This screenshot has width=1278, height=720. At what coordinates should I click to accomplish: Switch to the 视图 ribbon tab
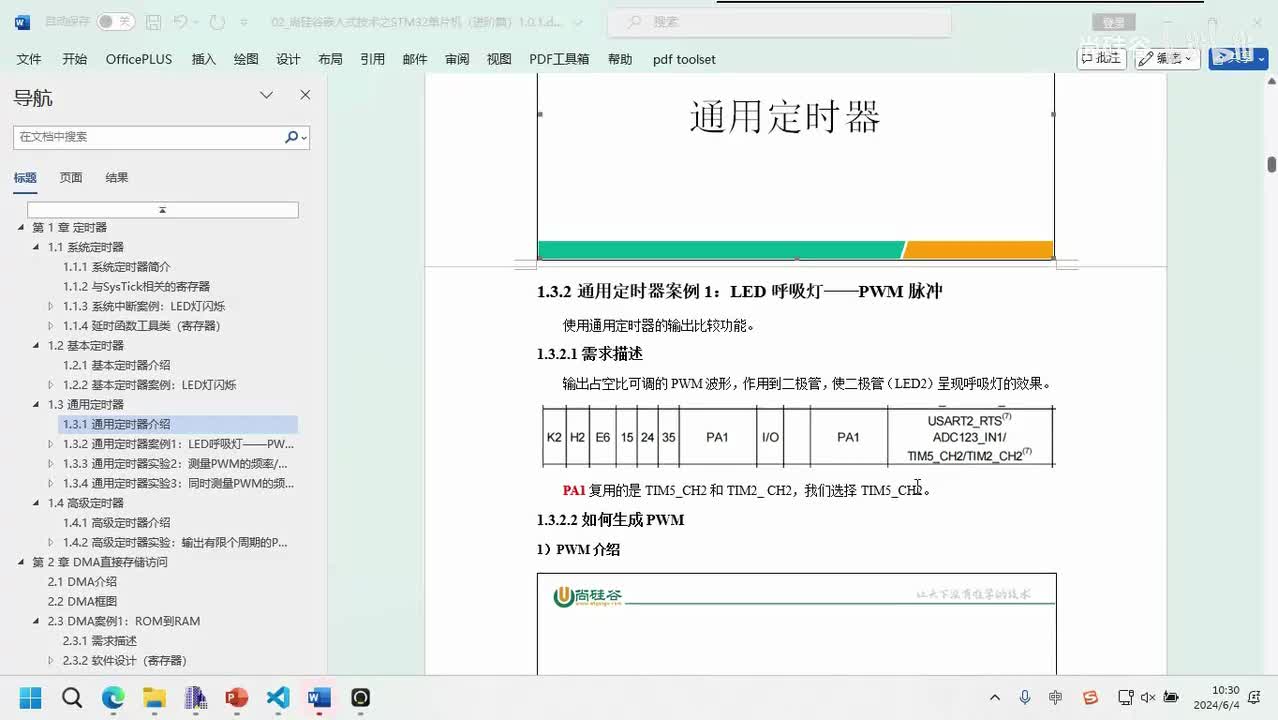499,59
